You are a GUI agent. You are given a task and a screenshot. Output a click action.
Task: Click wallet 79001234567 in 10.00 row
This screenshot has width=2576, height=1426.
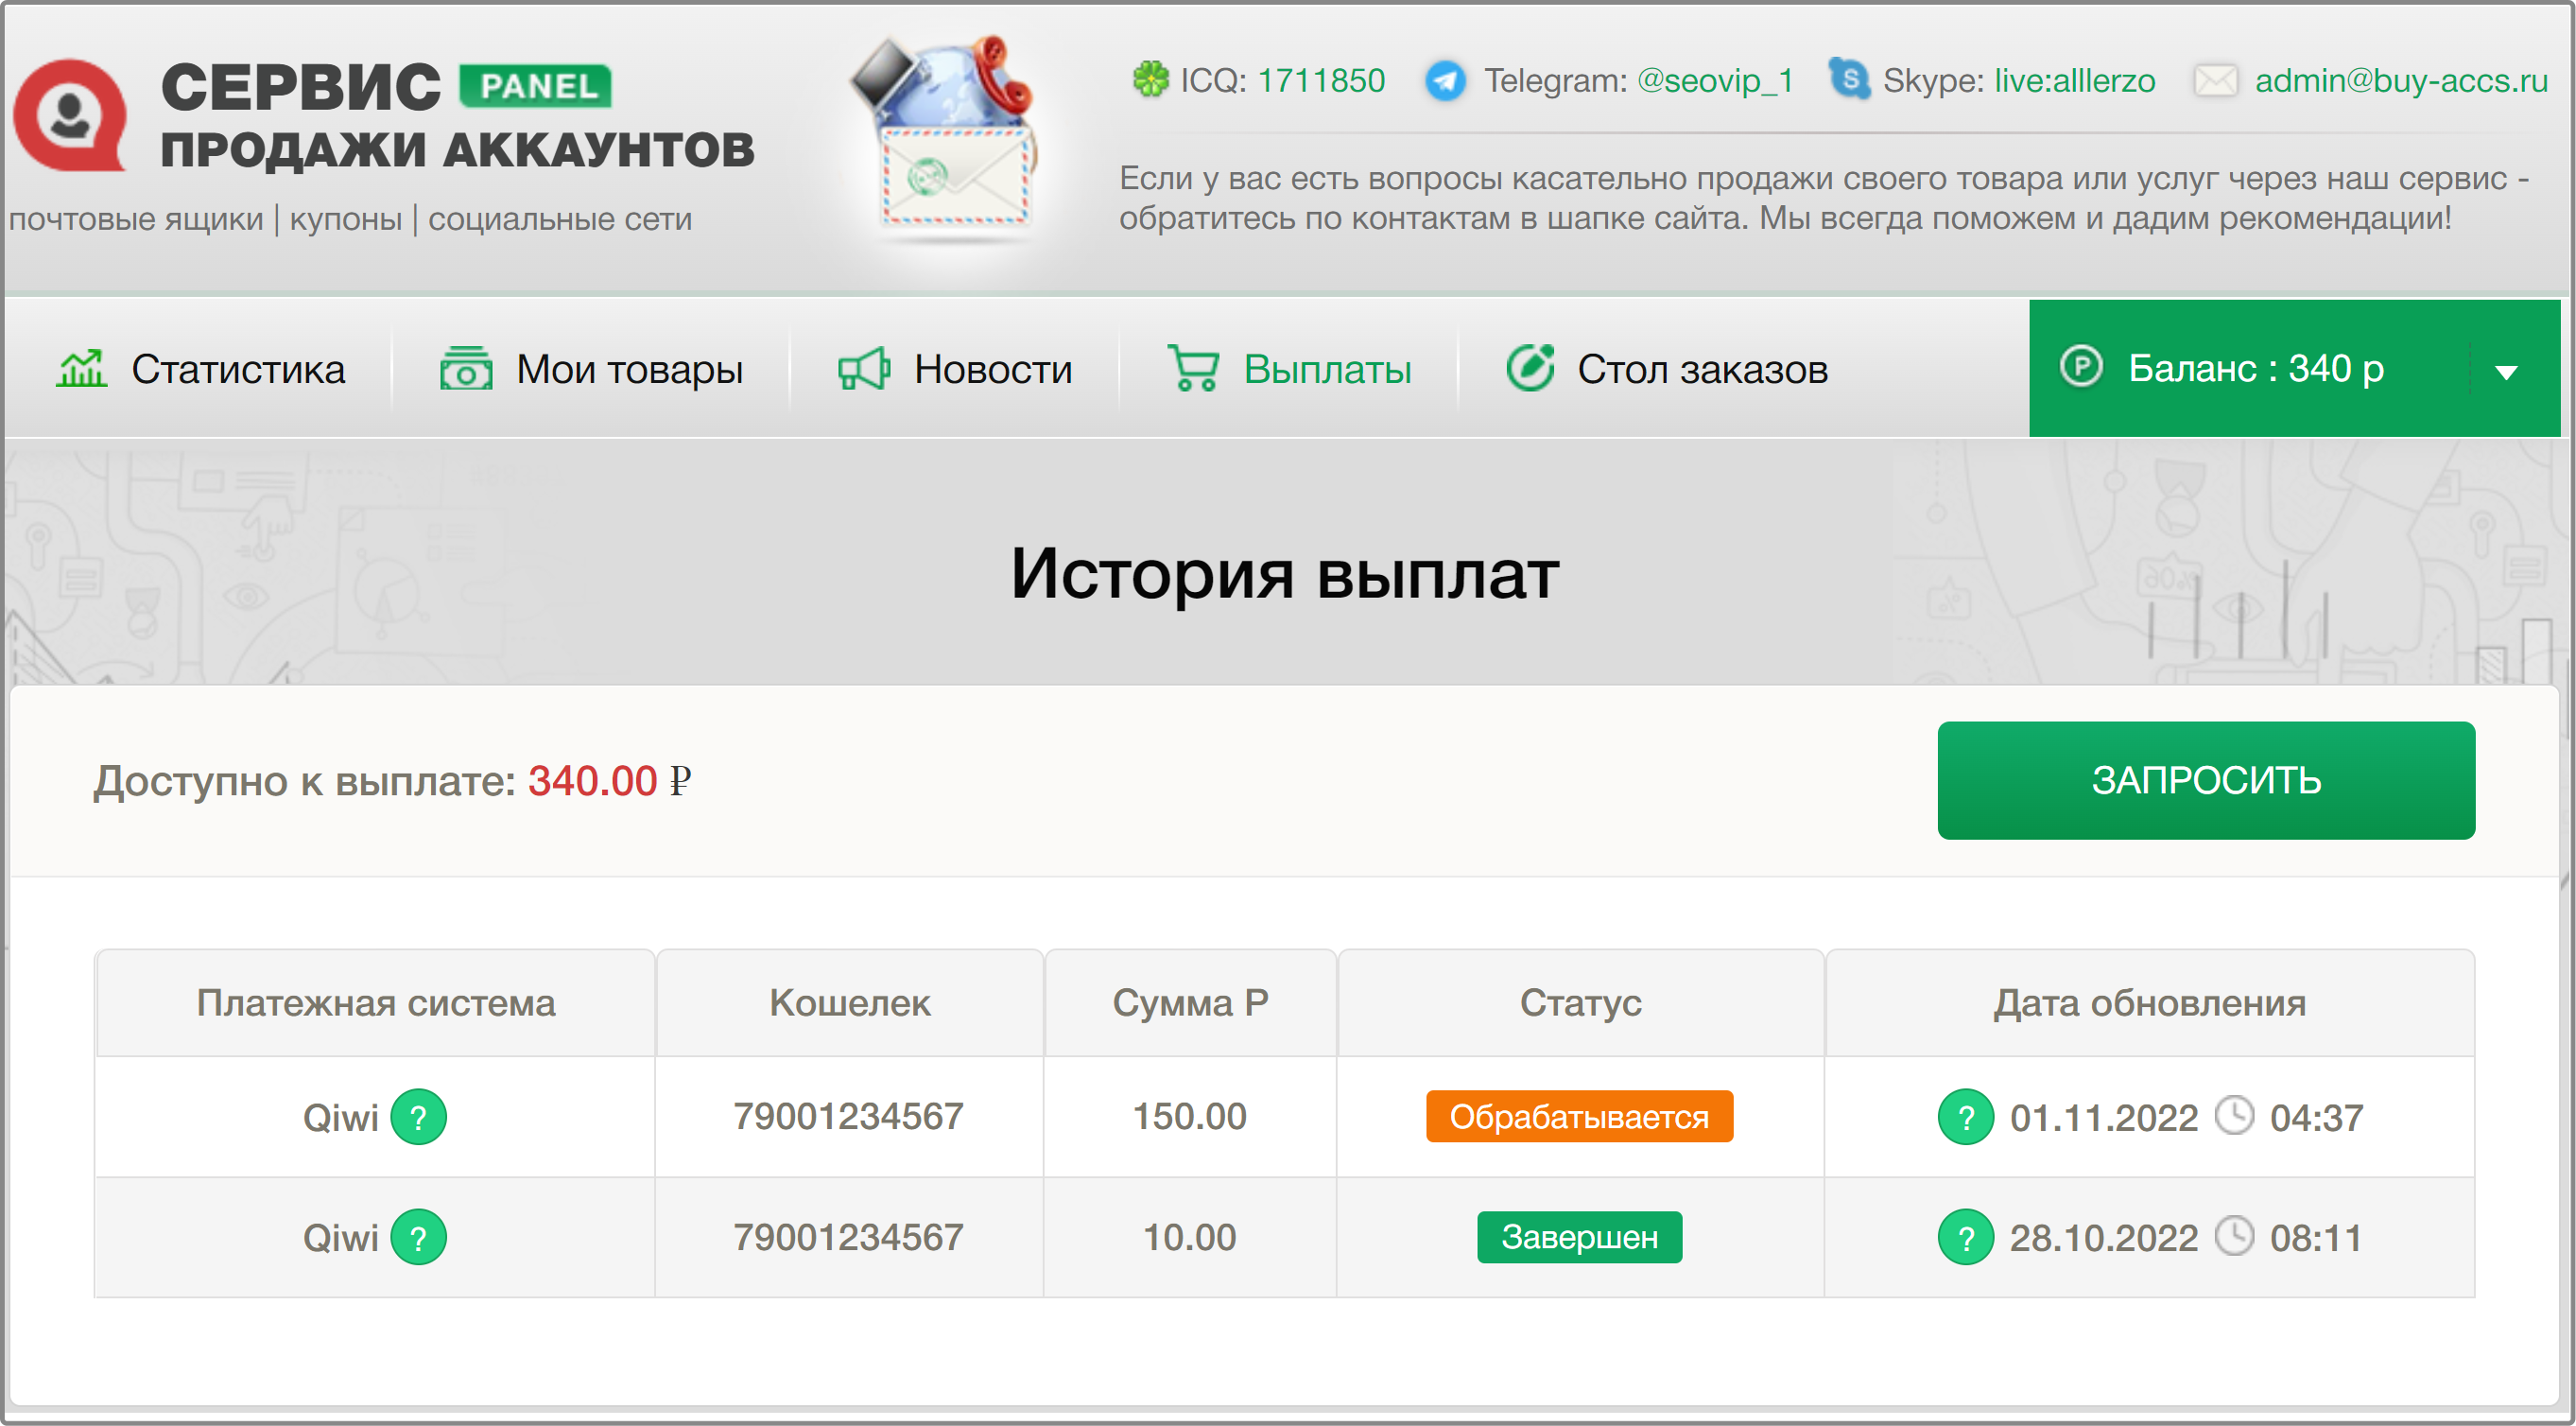click(x=848, y=1237)
